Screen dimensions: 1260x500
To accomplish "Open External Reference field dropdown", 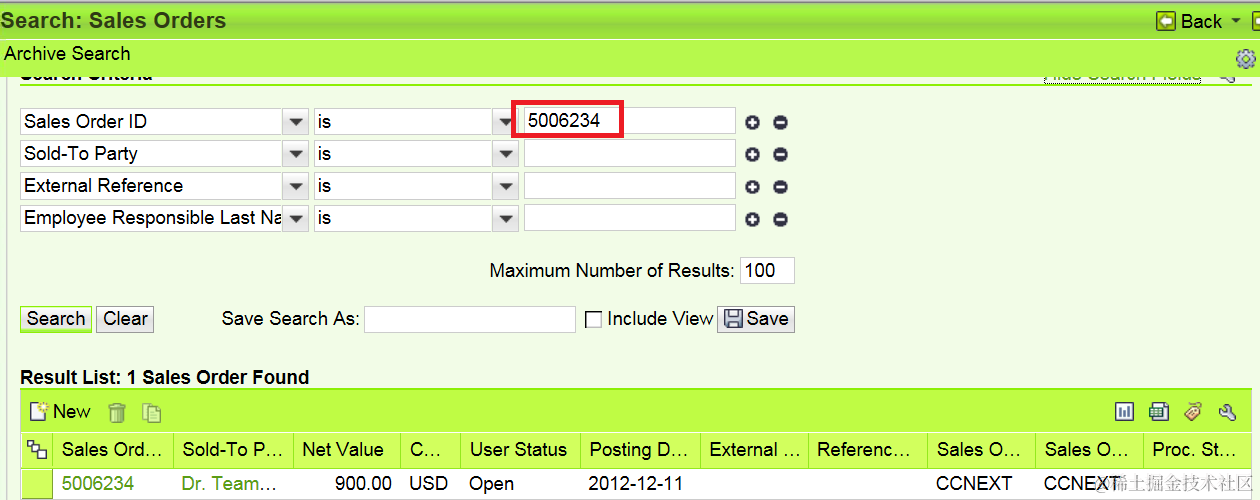I will tap(295, 187).
